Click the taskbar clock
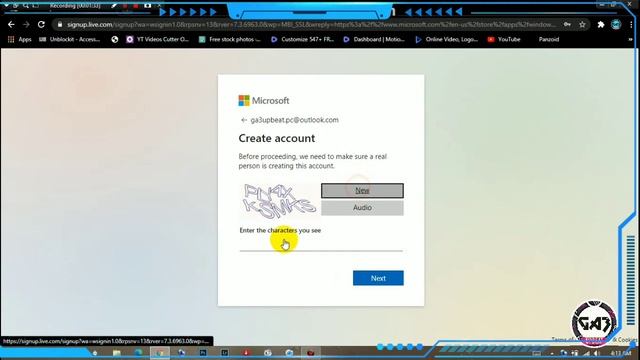Image resolution: width=640 pixels, height=360 pixels. [621, 353]
